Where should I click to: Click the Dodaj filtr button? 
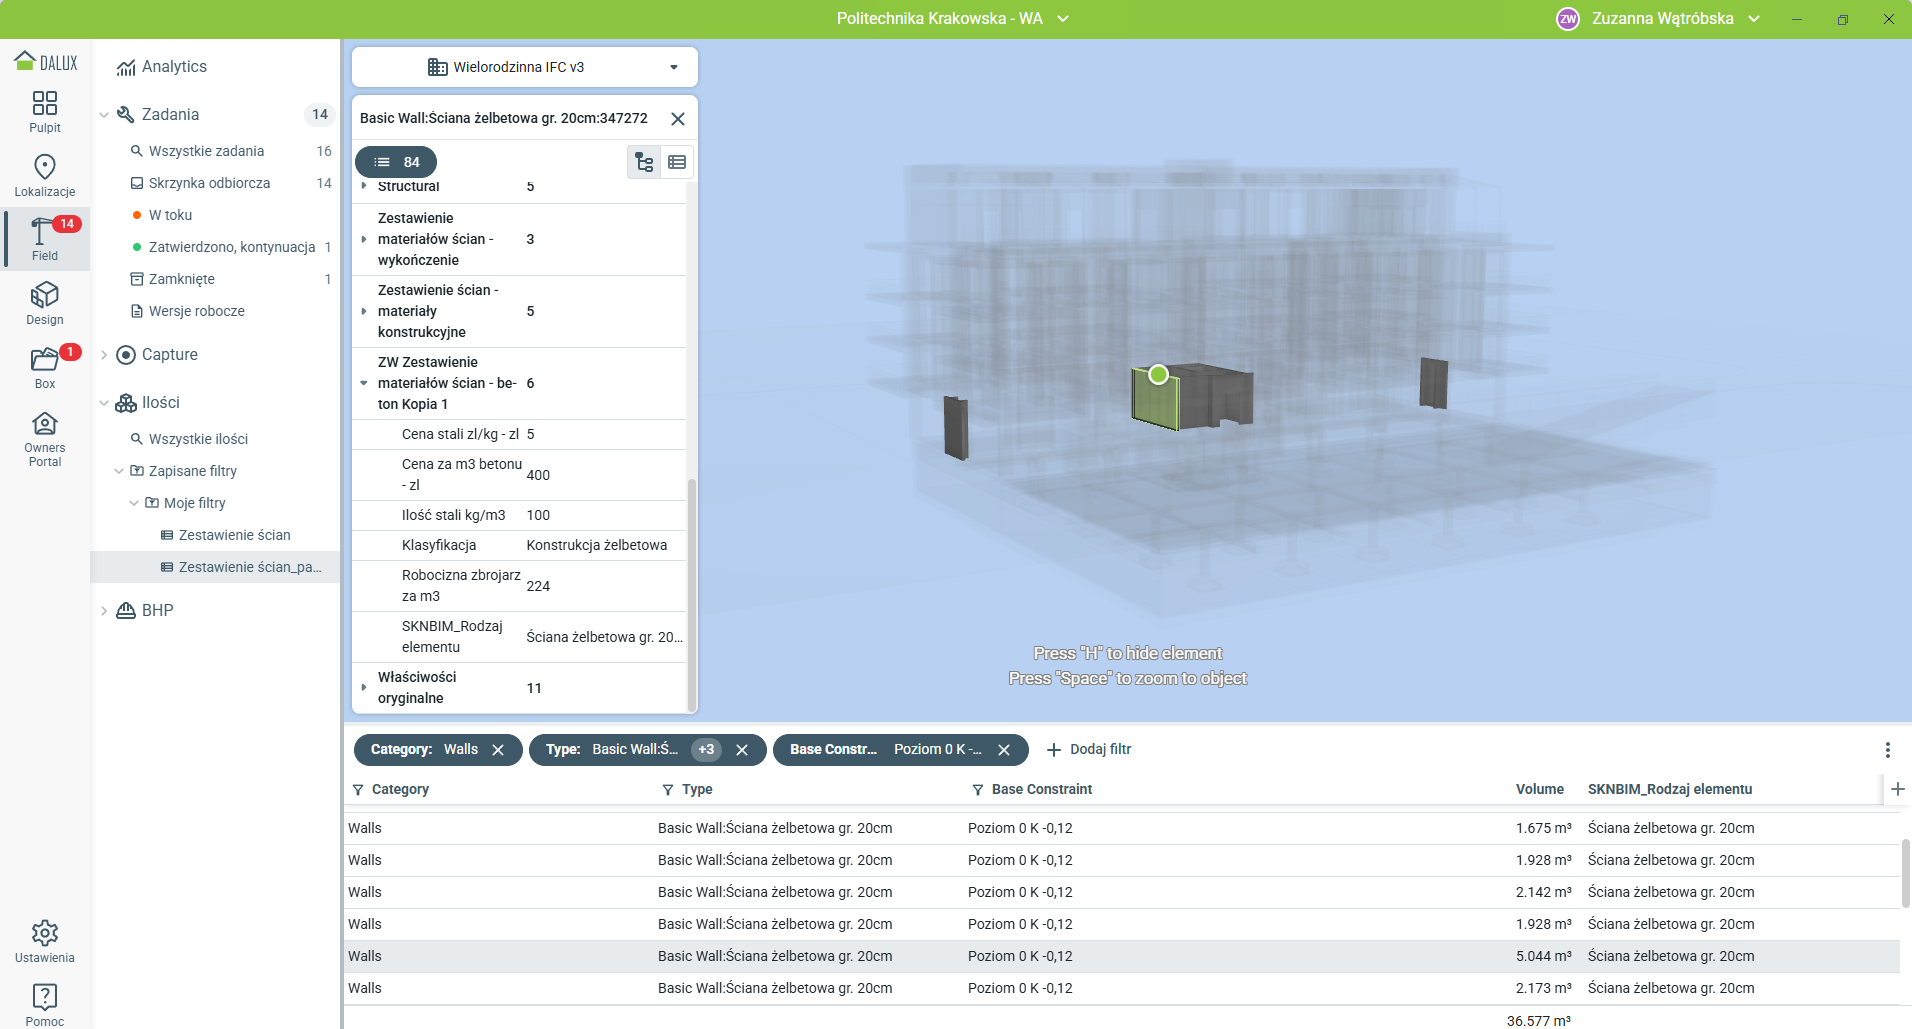pyautogui.click(x=1089, y=750)
